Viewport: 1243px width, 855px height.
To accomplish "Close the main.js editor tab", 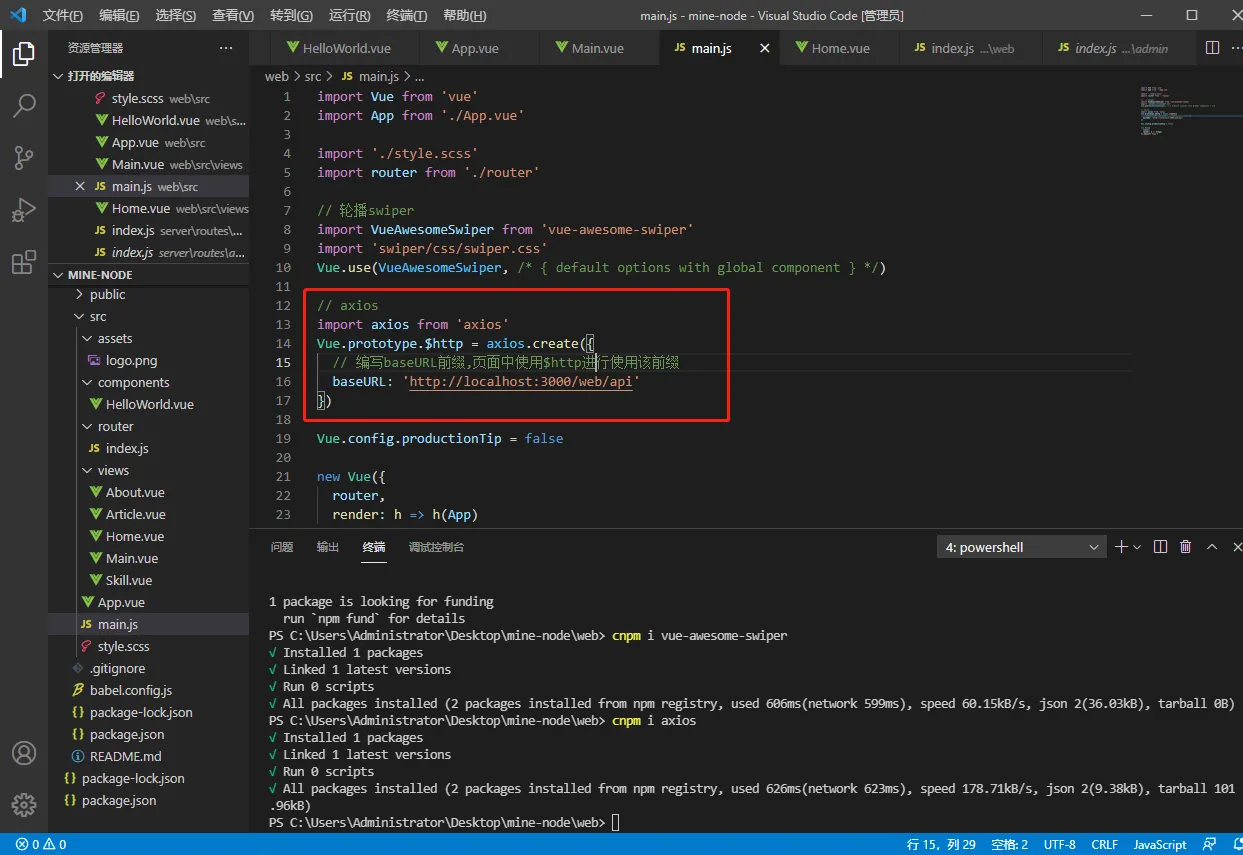I will [765, 48].
